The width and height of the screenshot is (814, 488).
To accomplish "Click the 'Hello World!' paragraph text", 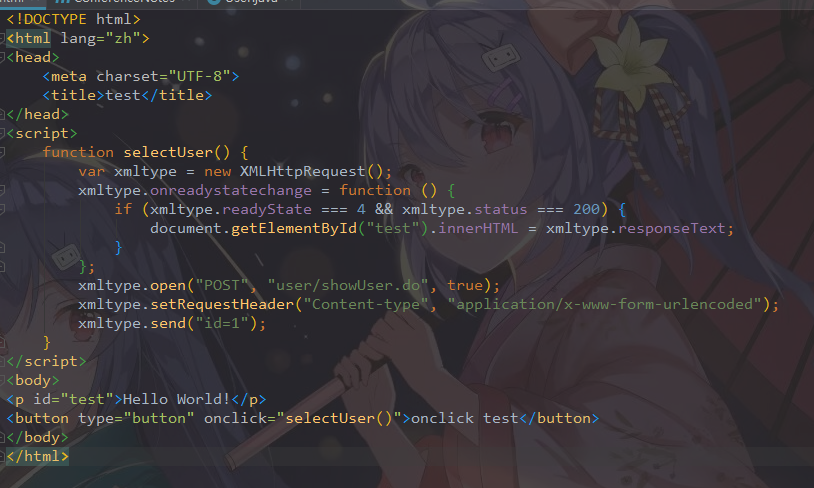I will pos(176,400).
